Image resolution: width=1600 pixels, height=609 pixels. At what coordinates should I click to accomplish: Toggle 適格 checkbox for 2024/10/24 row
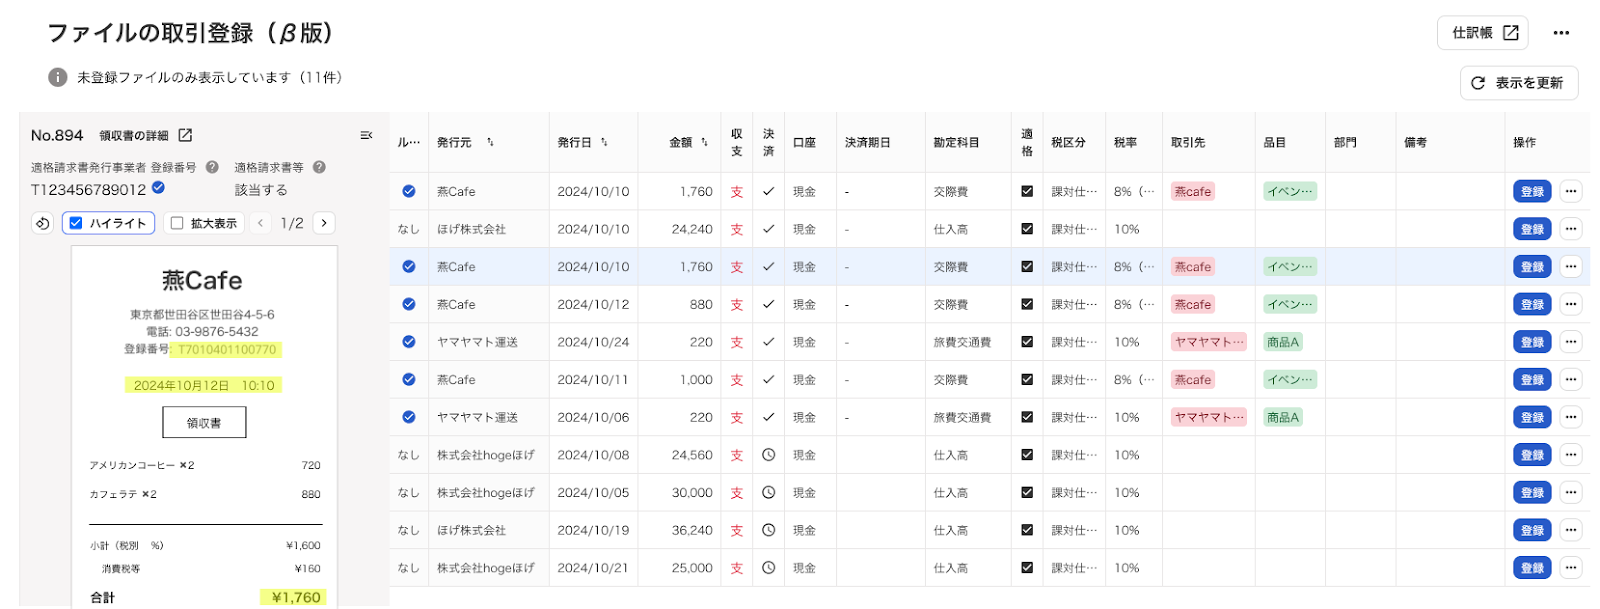[x=1027, y=342]
